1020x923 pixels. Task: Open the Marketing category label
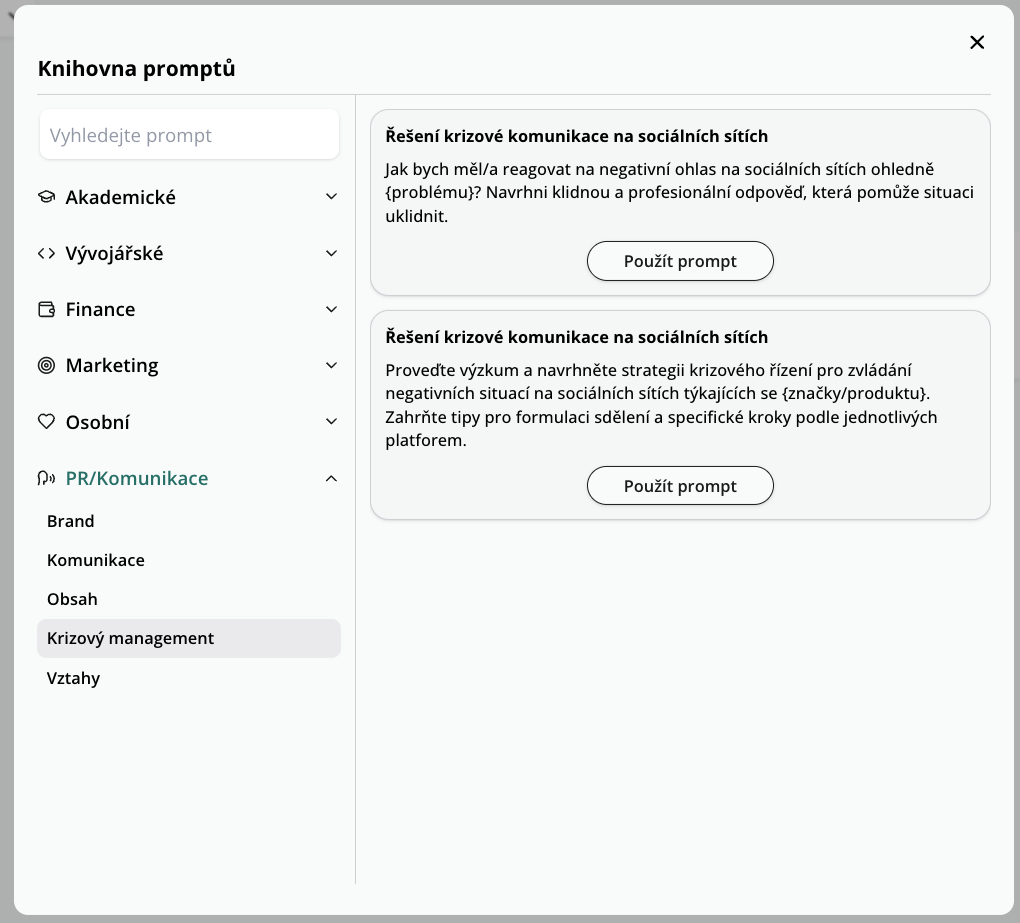(x=112, y=366)
